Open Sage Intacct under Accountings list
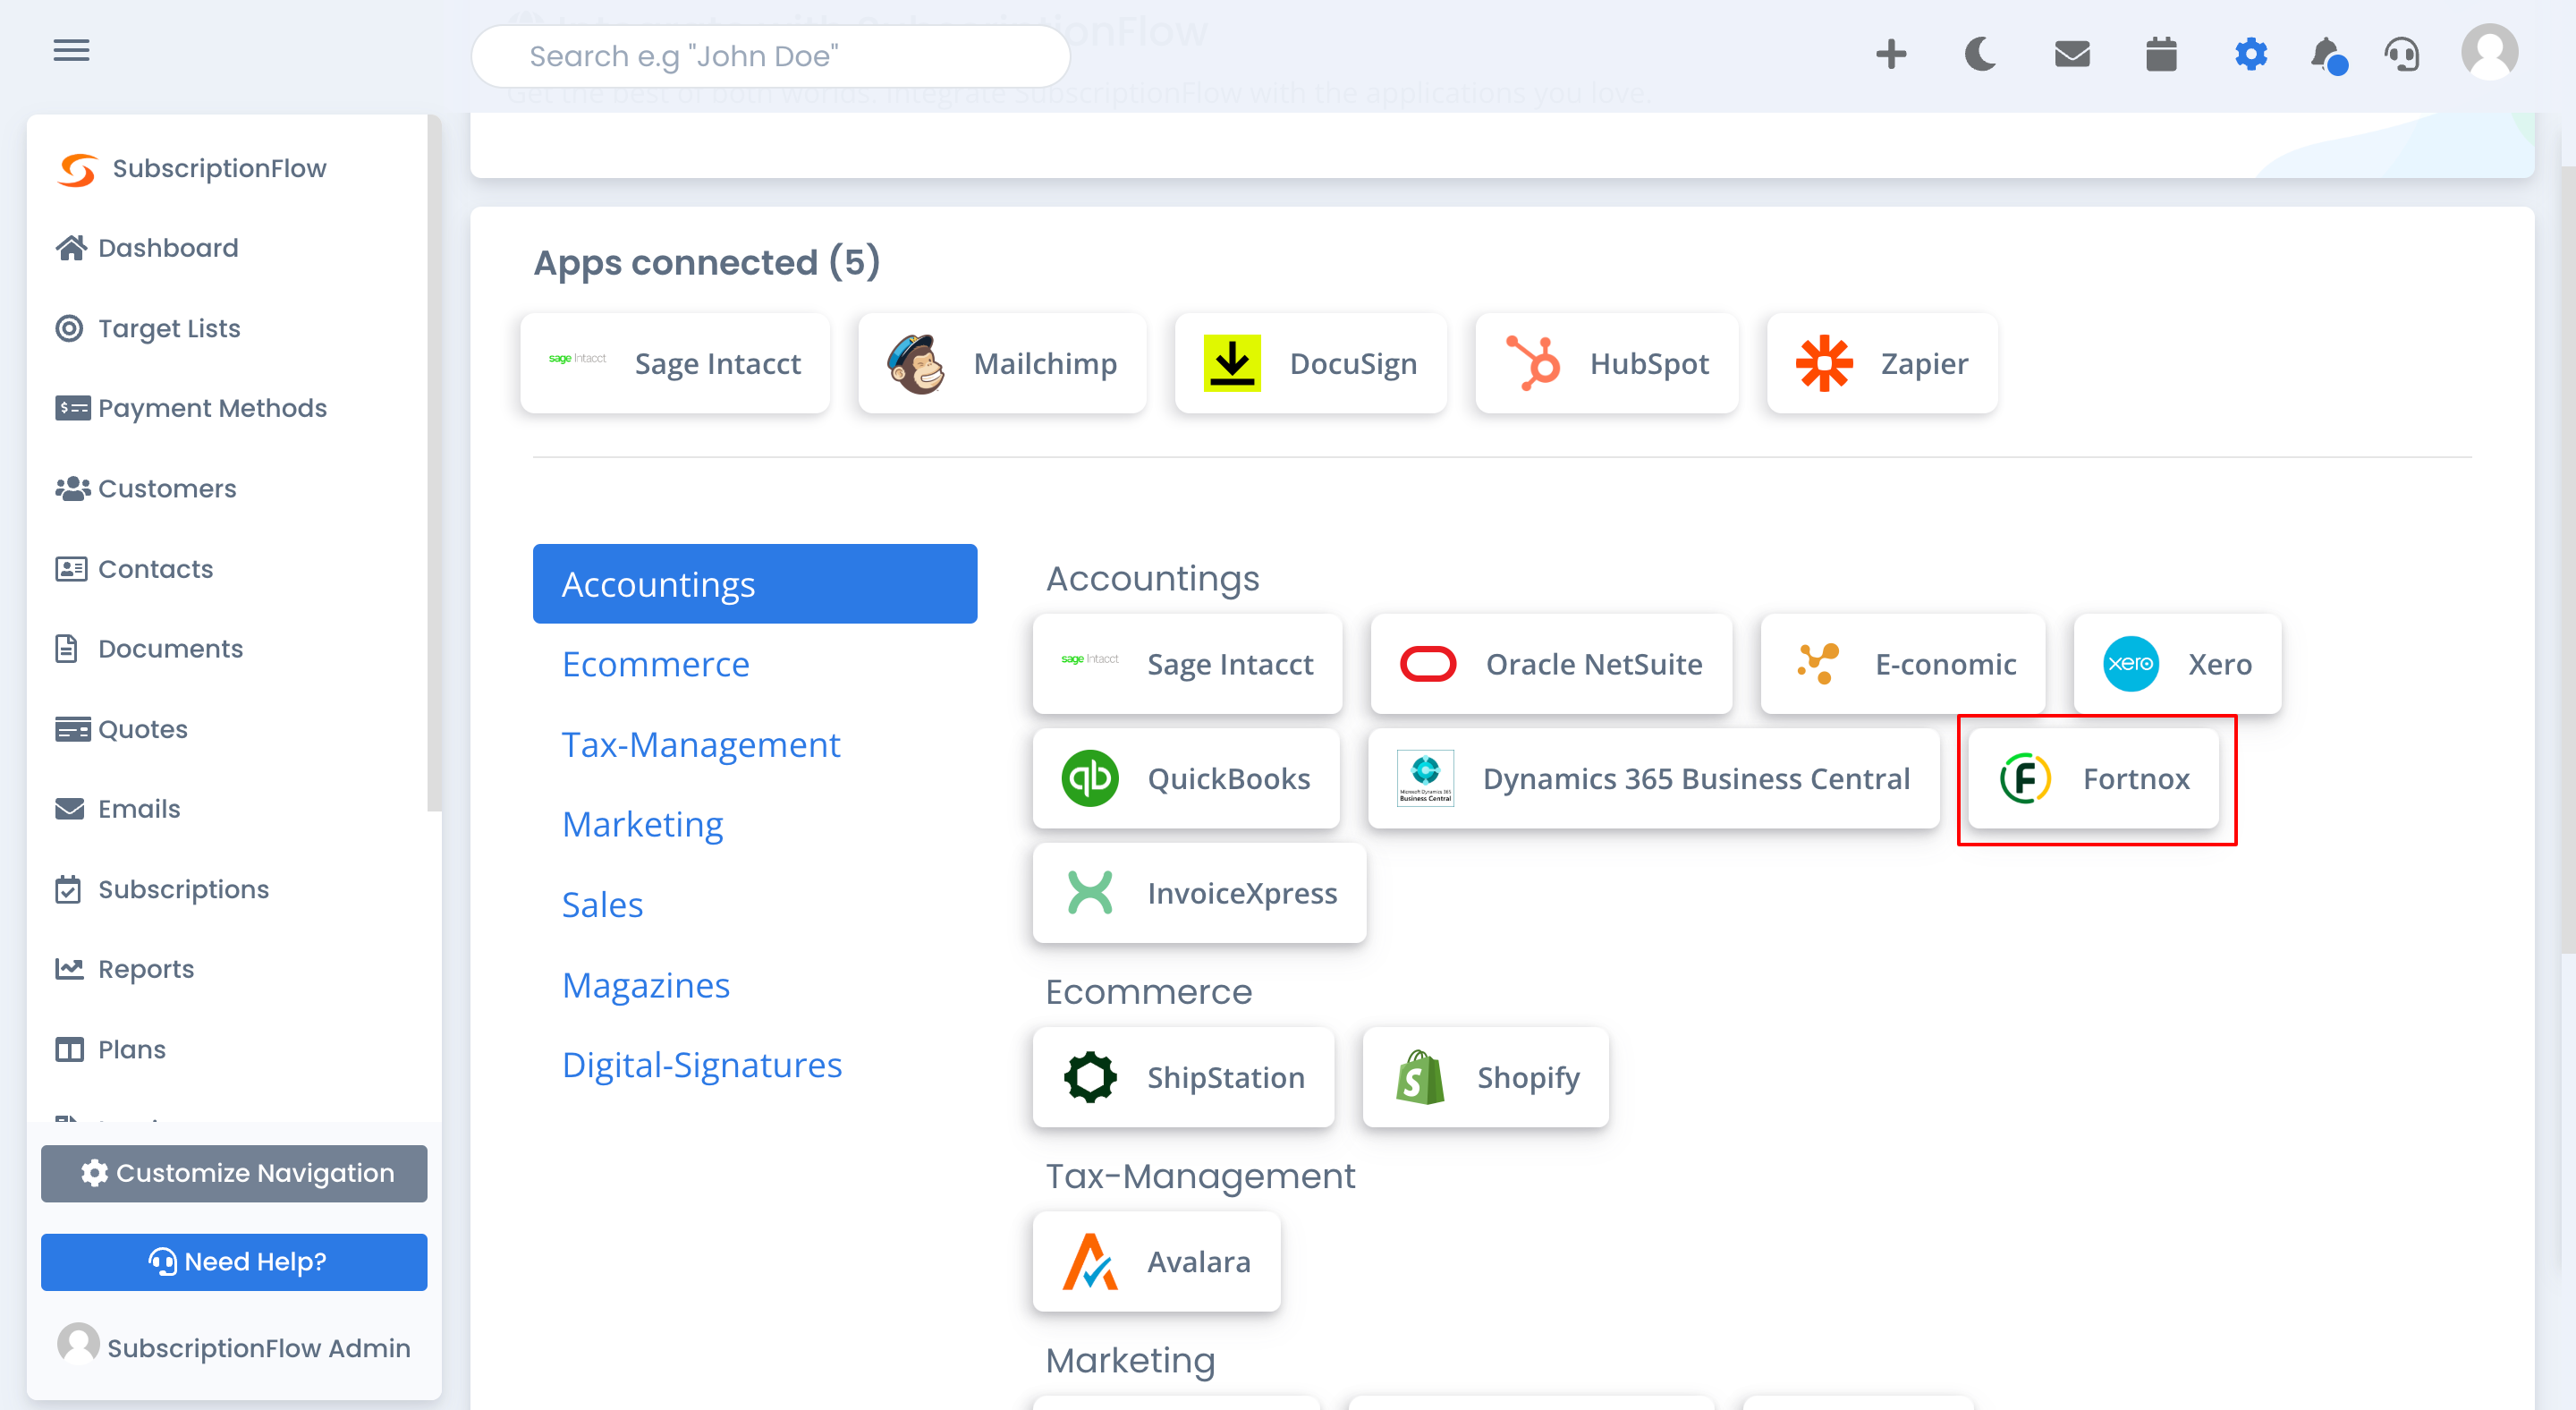Viewport: 2576px width, 1410px height. click(x=1188, y=664)
